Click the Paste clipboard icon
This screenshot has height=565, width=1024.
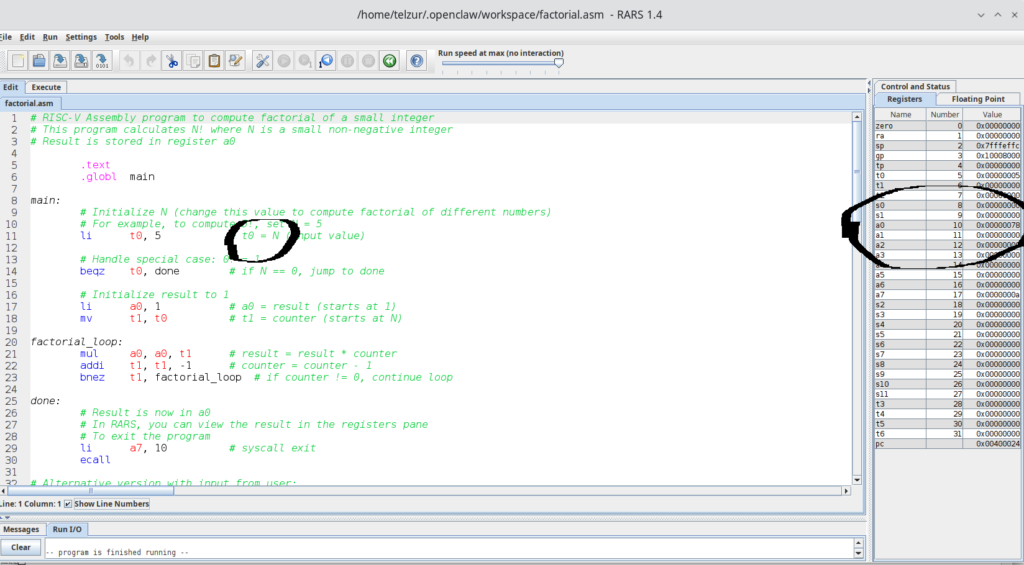pyautogui.click(x=214, y=61)
